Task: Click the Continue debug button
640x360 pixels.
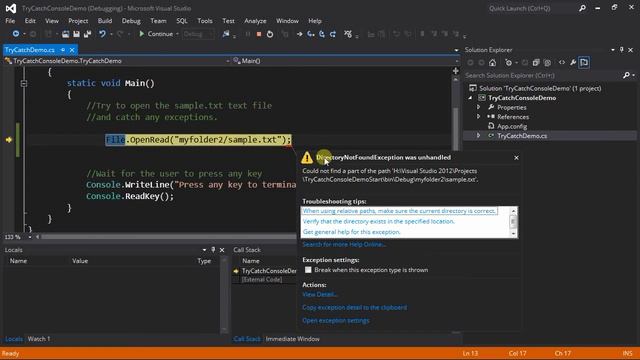Action: (156, 34)
